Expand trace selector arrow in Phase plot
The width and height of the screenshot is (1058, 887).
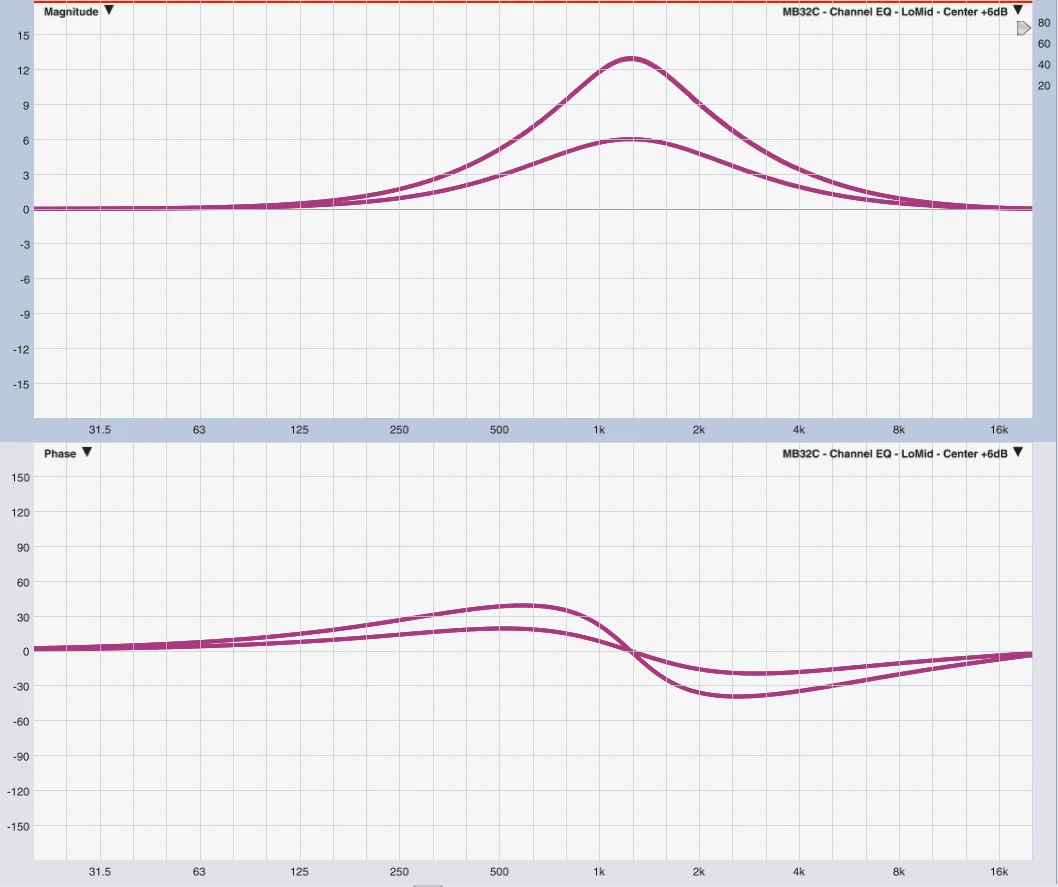point(1018,453)
